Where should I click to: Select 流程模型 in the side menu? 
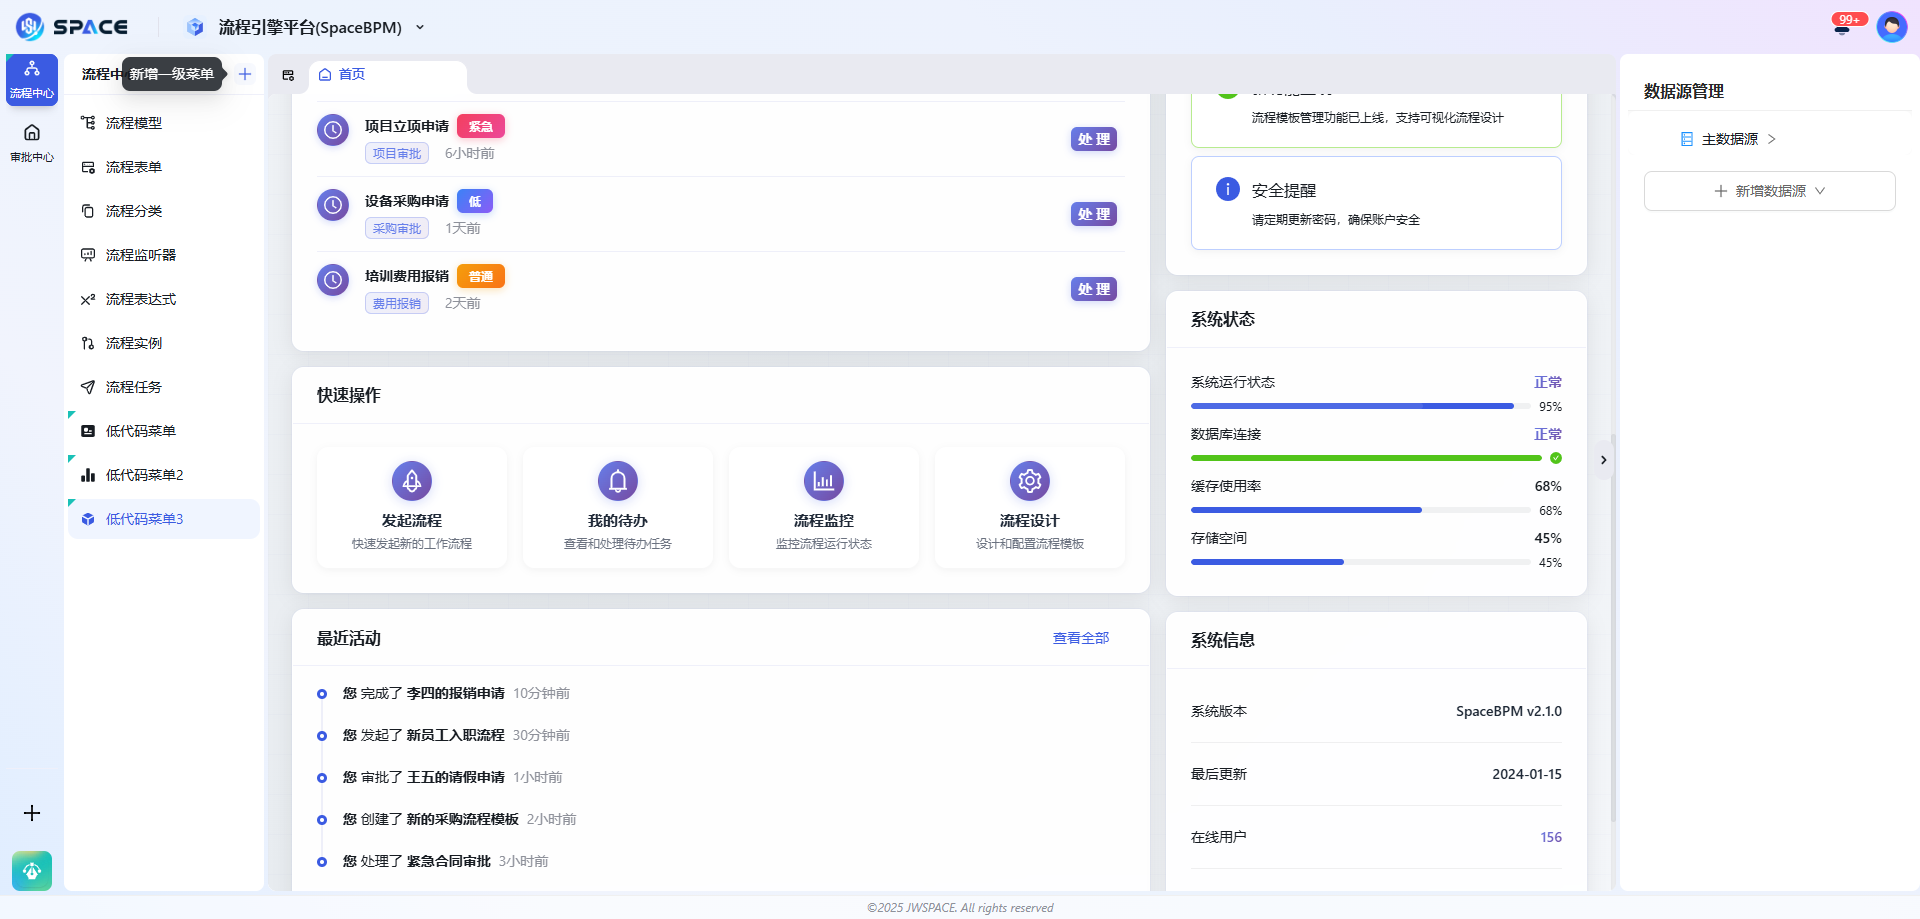tap(134, 123)
